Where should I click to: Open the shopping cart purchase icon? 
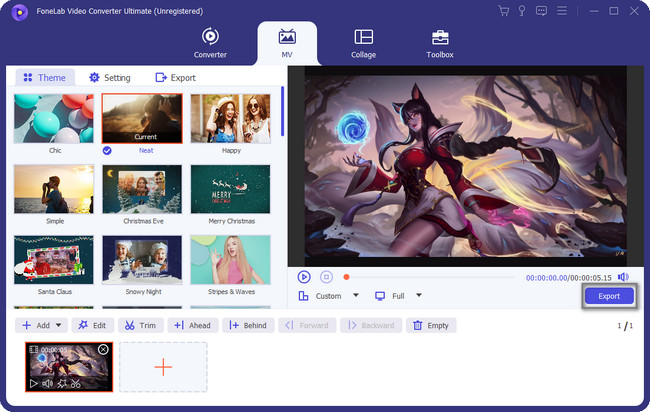coord(504,11)
